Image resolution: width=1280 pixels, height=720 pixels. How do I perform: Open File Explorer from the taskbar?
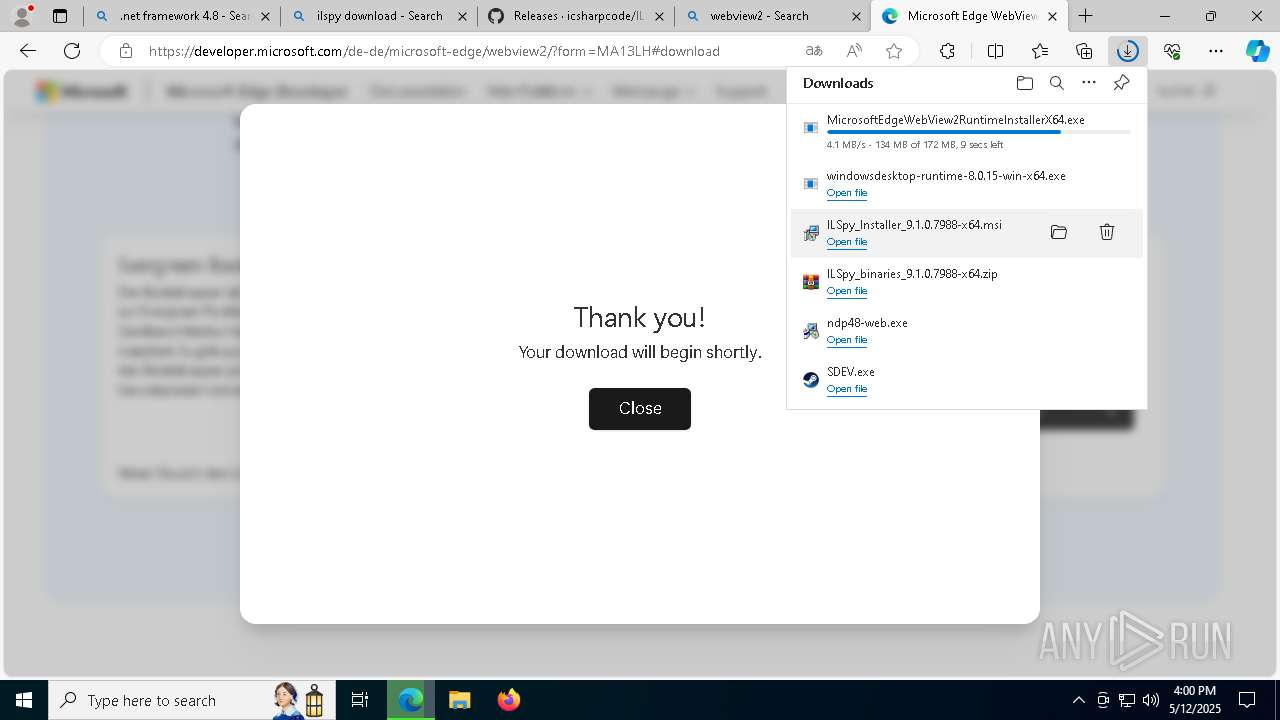tap(460, 700)
